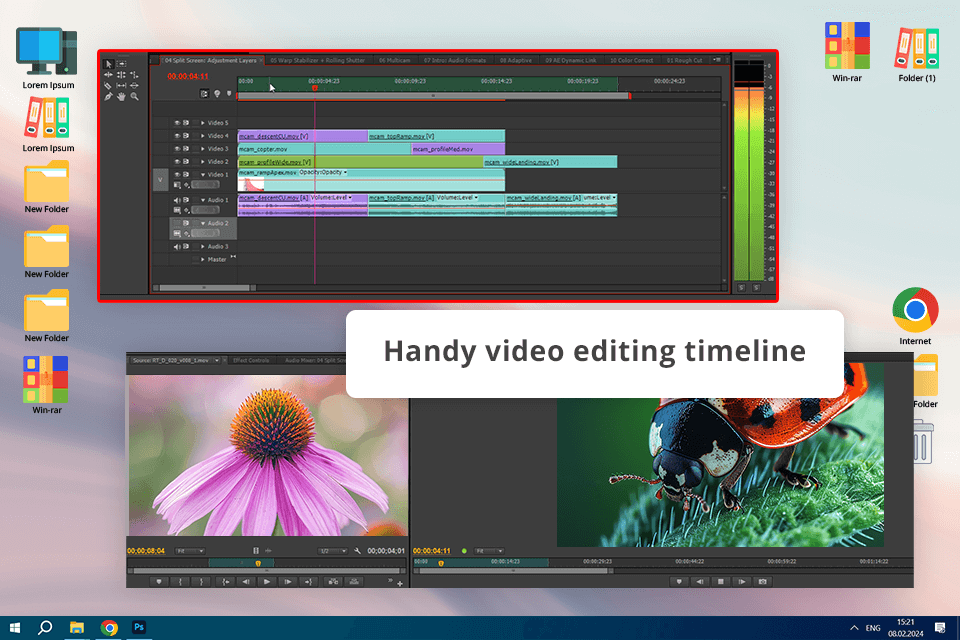Mute Audio 1 track speaker icon
This screenshot has width=960, height=640.
(177, 200)
